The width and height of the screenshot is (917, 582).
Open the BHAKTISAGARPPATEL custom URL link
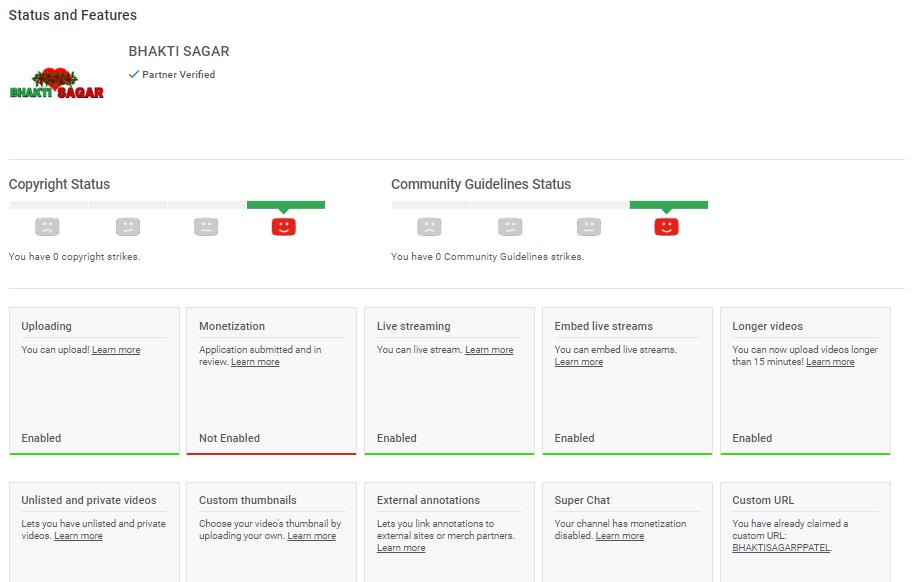pyautogui.click(x=781, y=548)
